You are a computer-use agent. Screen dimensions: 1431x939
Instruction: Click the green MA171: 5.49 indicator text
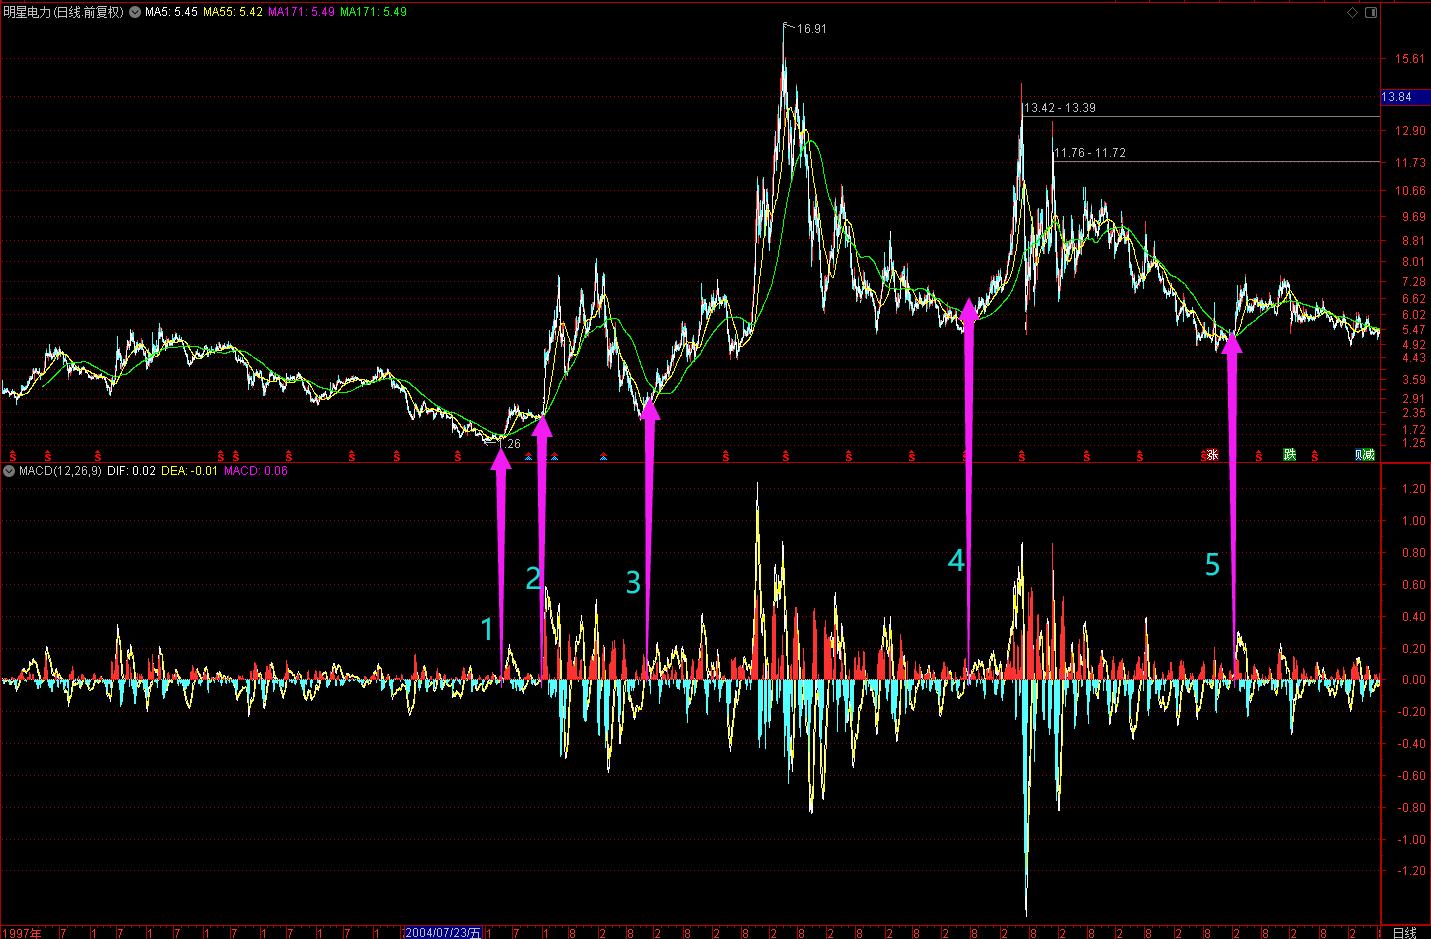[374, 12]
